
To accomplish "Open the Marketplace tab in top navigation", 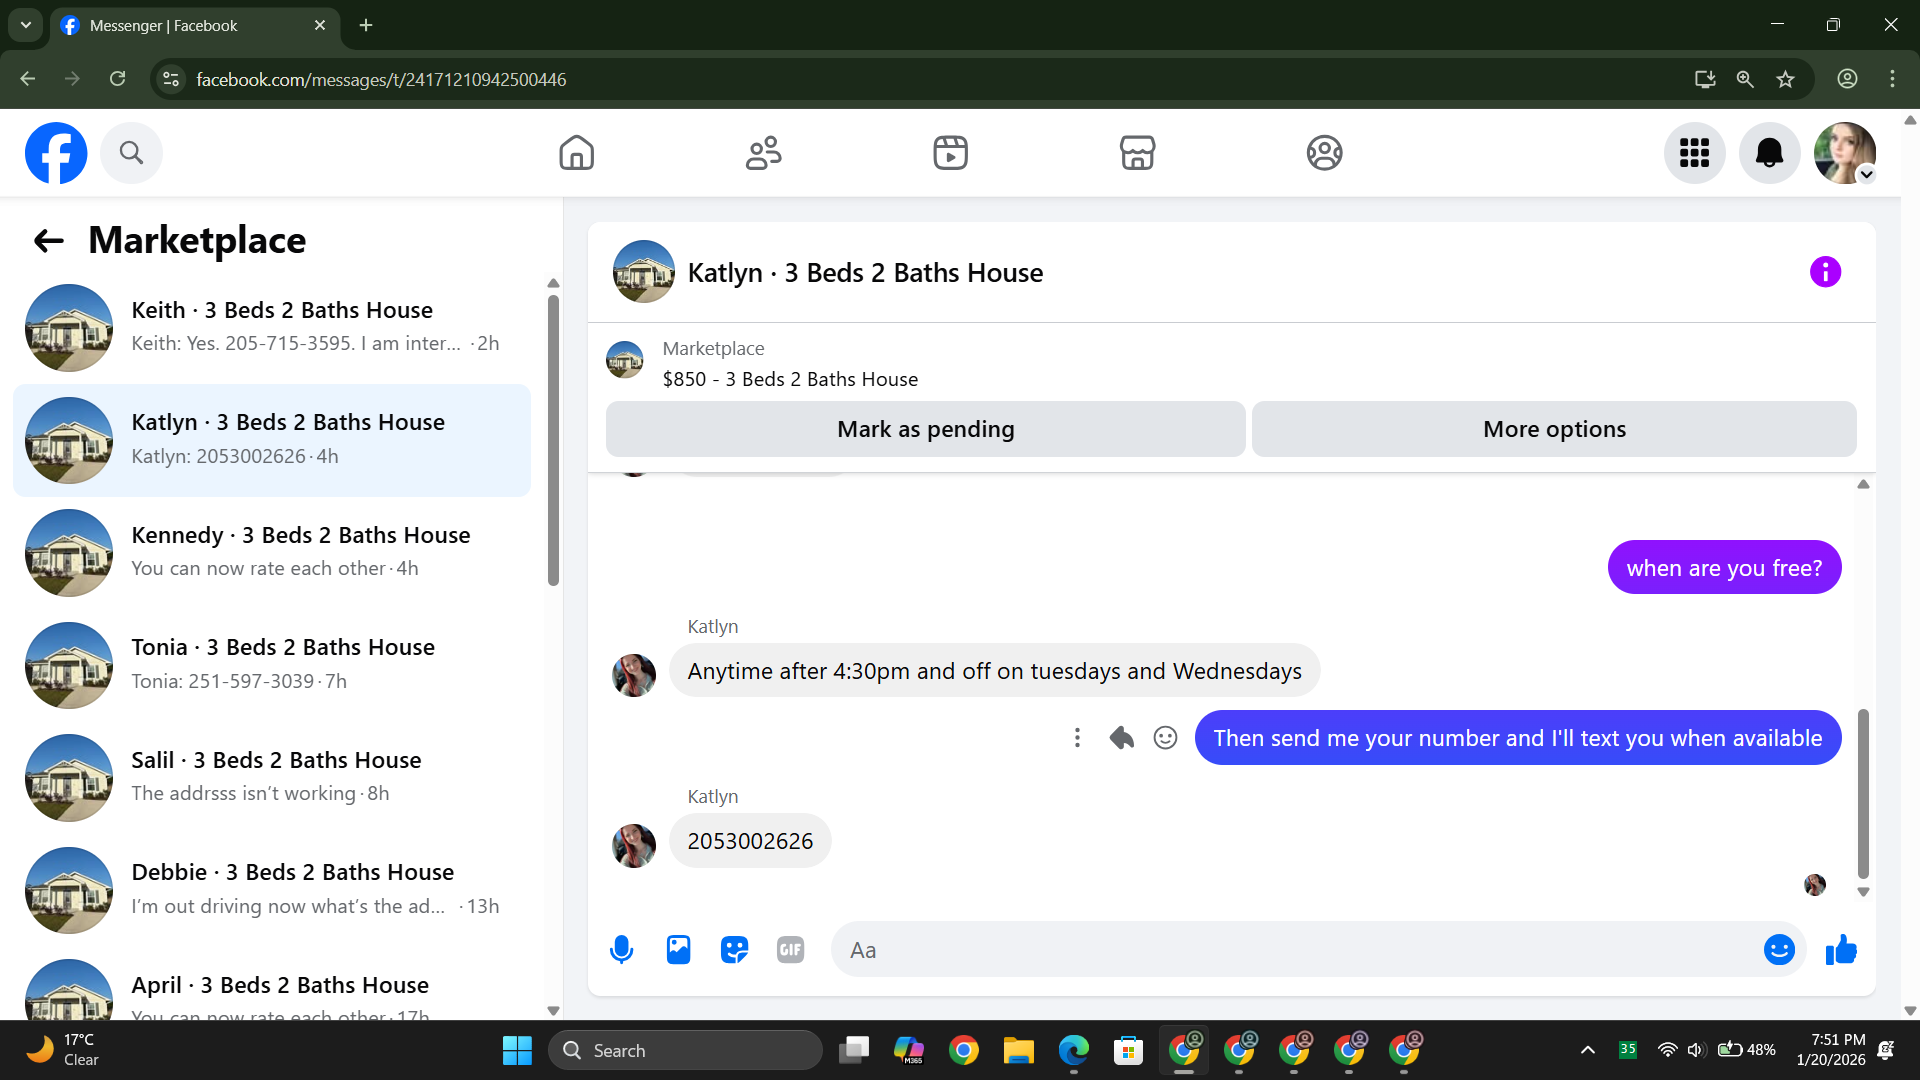I will click(1137, 153).
